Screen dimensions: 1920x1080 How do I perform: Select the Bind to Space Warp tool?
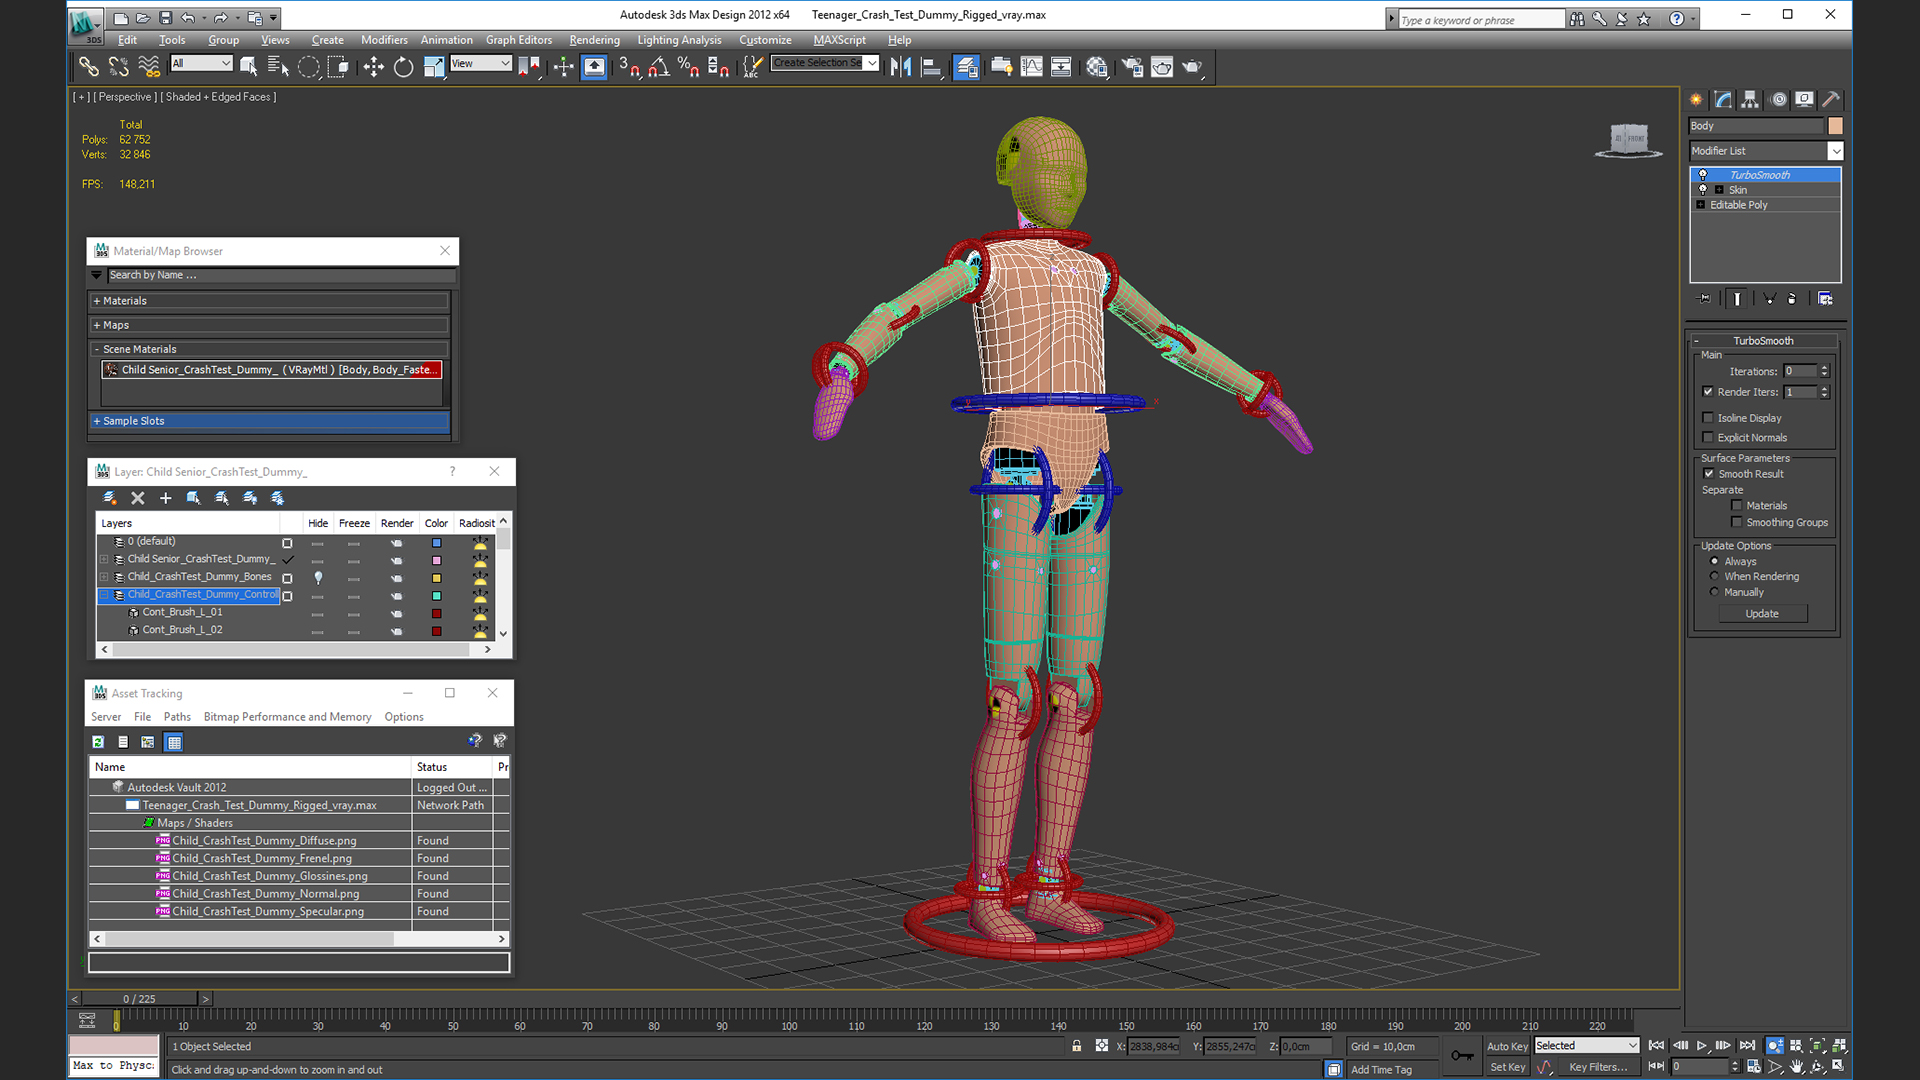coord(149,67)
